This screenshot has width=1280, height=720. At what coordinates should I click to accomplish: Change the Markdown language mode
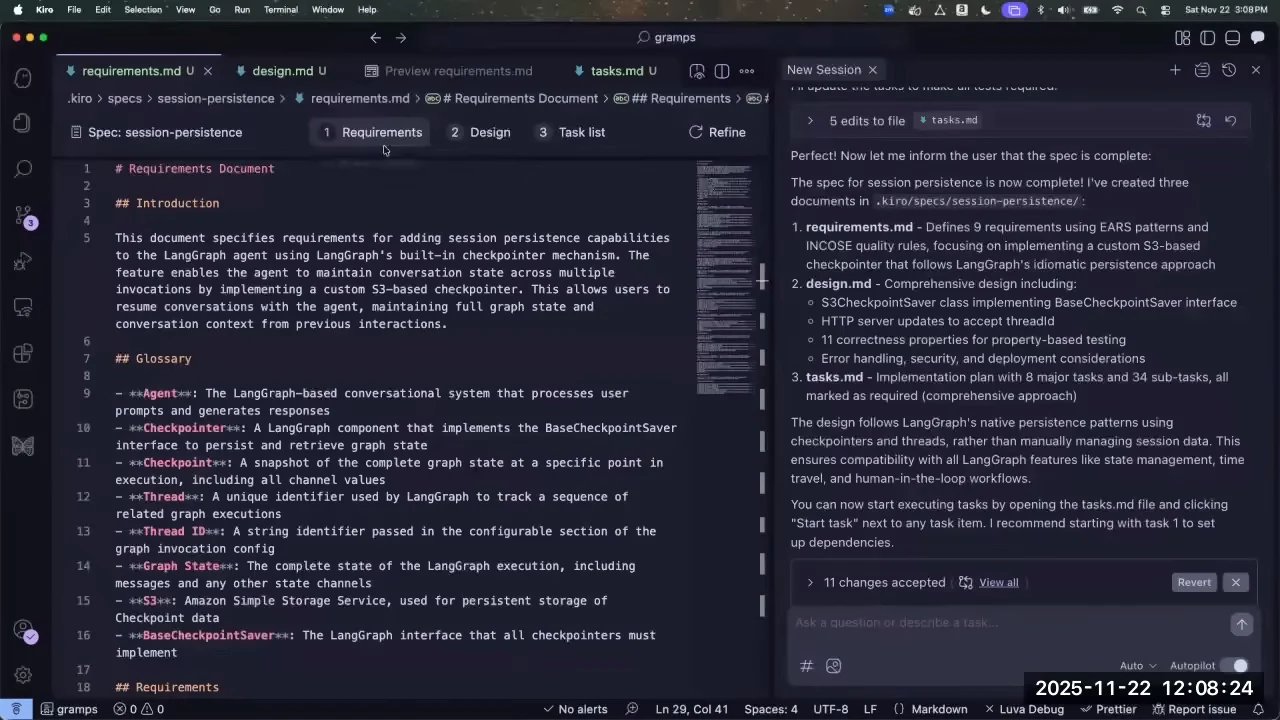(x=939, y=709)
